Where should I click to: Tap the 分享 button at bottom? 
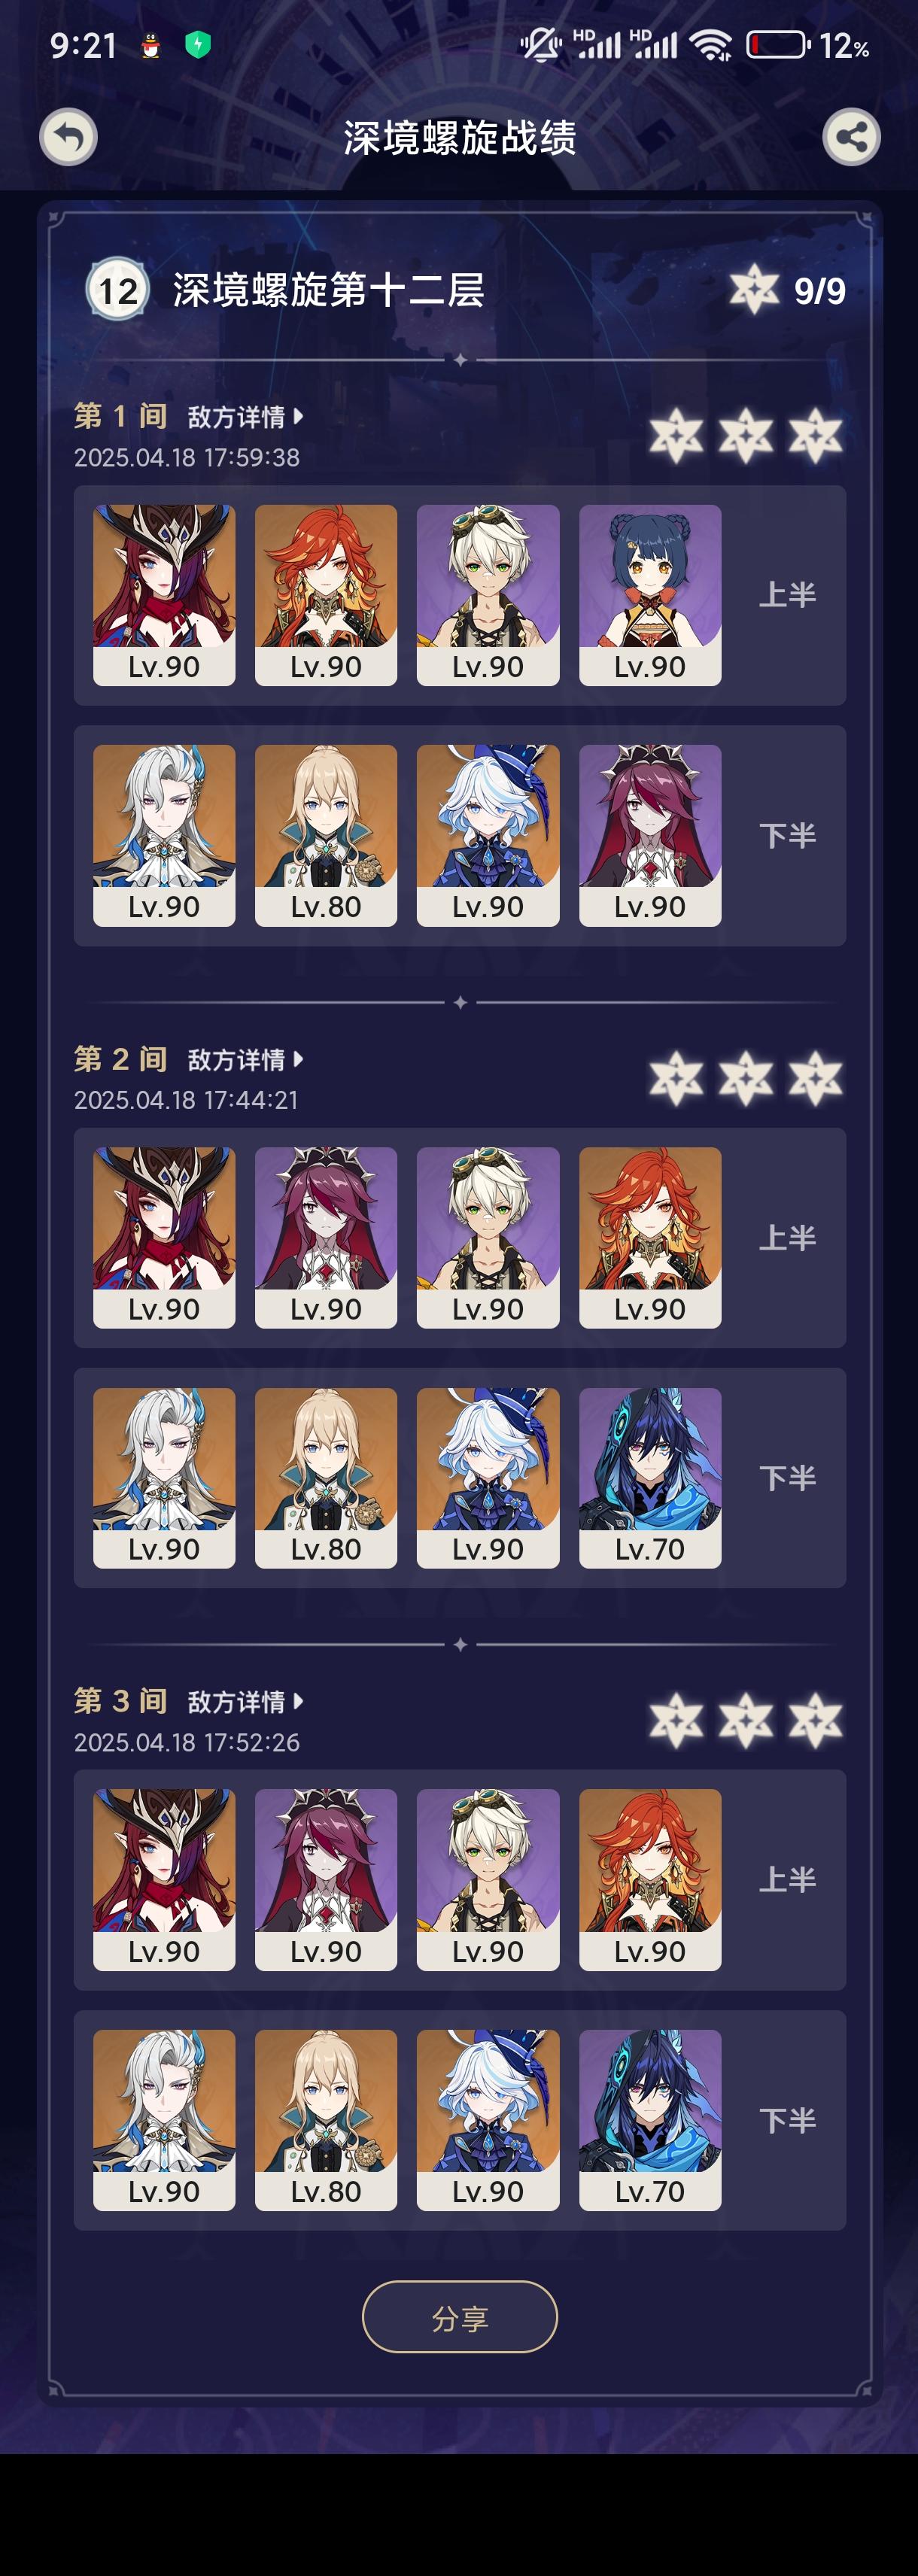pos(460,2318)
